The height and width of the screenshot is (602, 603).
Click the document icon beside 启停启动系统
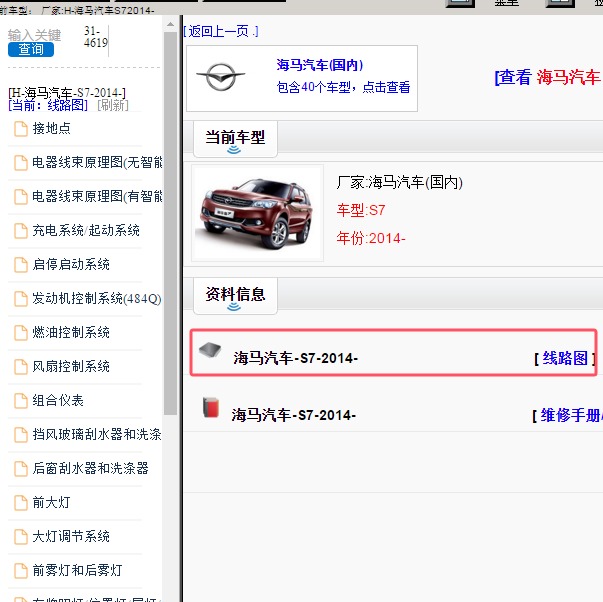(x=21, y=265)
